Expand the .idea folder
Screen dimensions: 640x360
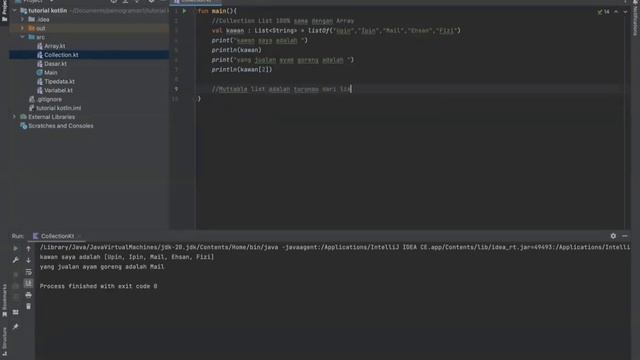22,20
